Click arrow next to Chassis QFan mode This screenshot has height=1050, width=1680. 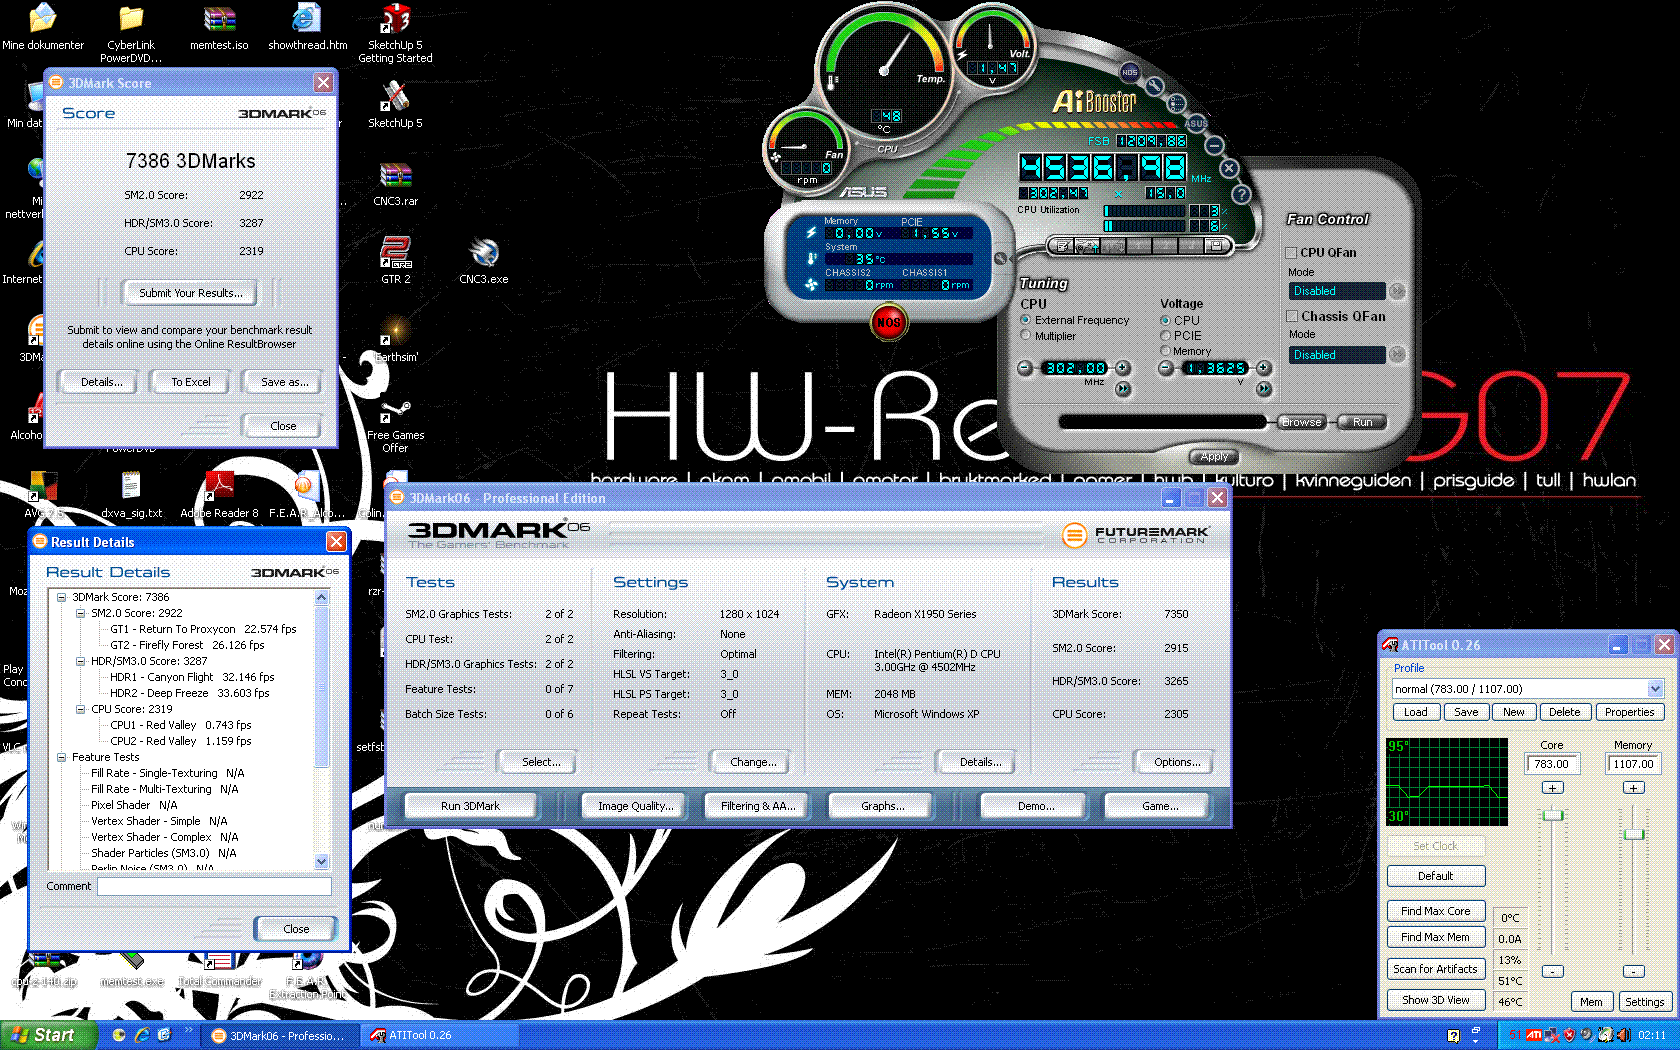tap(1398, 354)
